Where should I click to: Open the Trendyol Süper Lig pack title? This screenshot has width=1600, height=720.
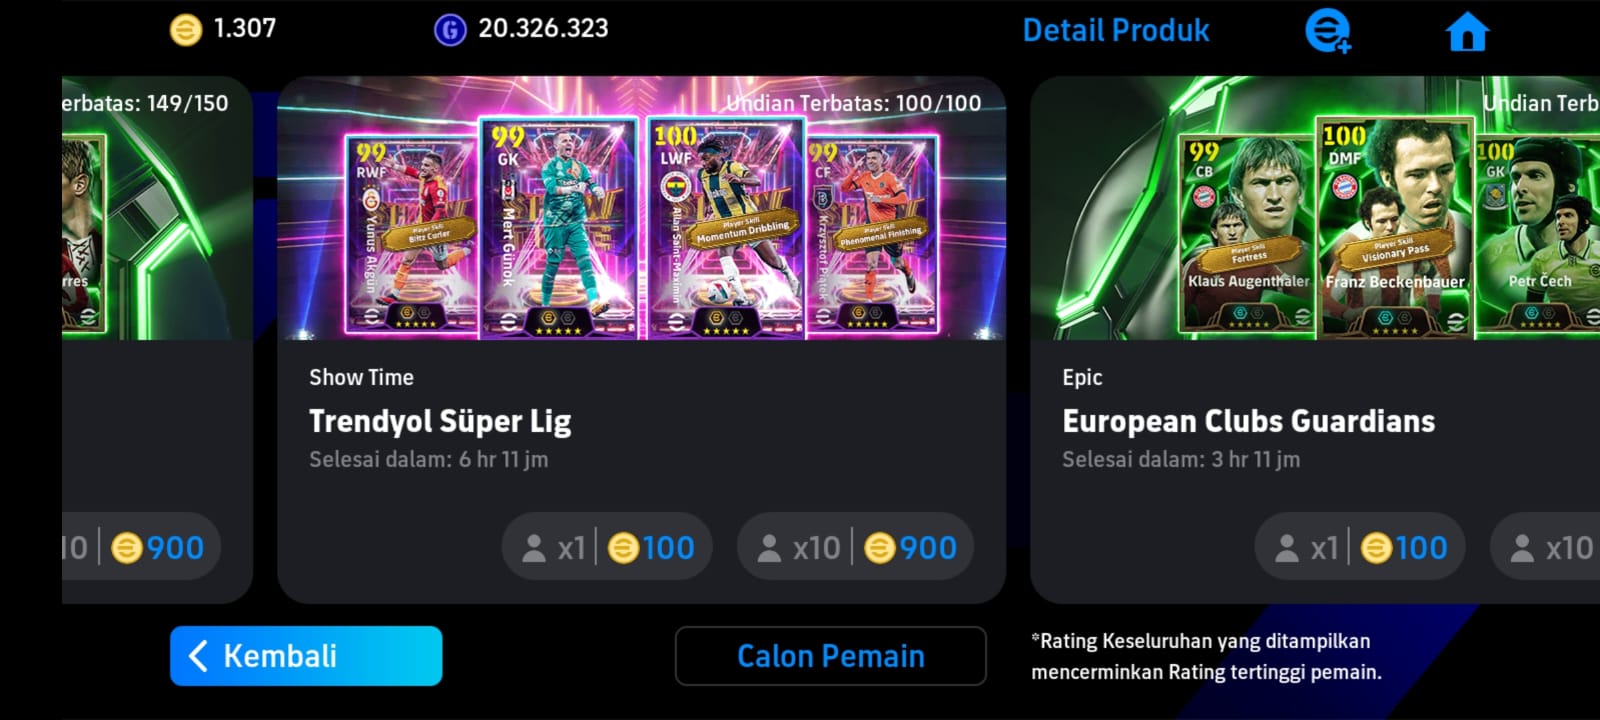click(440, 421)
